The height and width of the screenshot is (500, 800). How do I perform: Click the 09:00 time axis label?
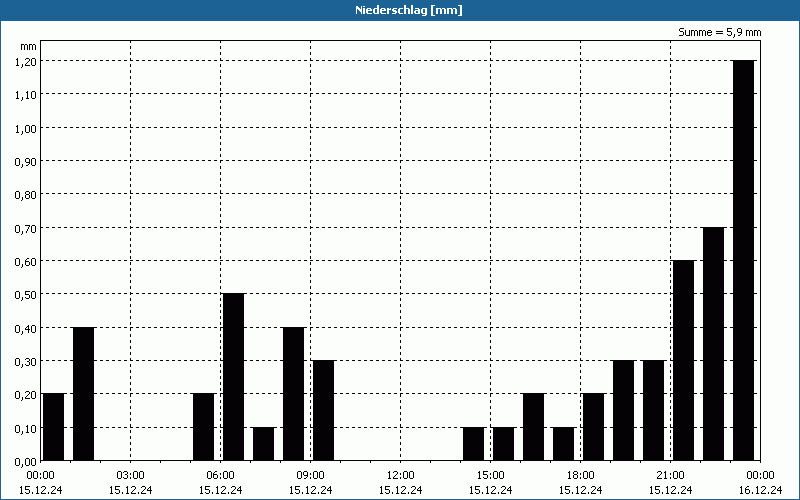coord(310,476)
